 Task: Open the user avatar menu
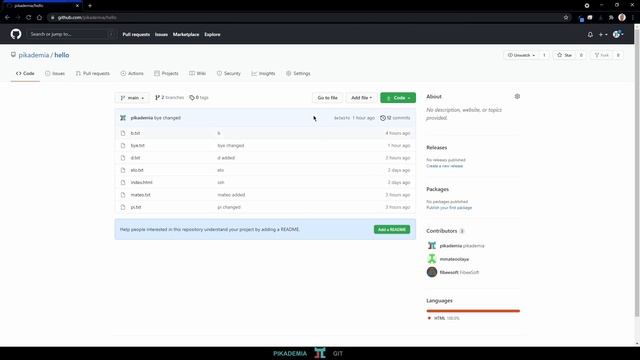[x=618, y=35]
